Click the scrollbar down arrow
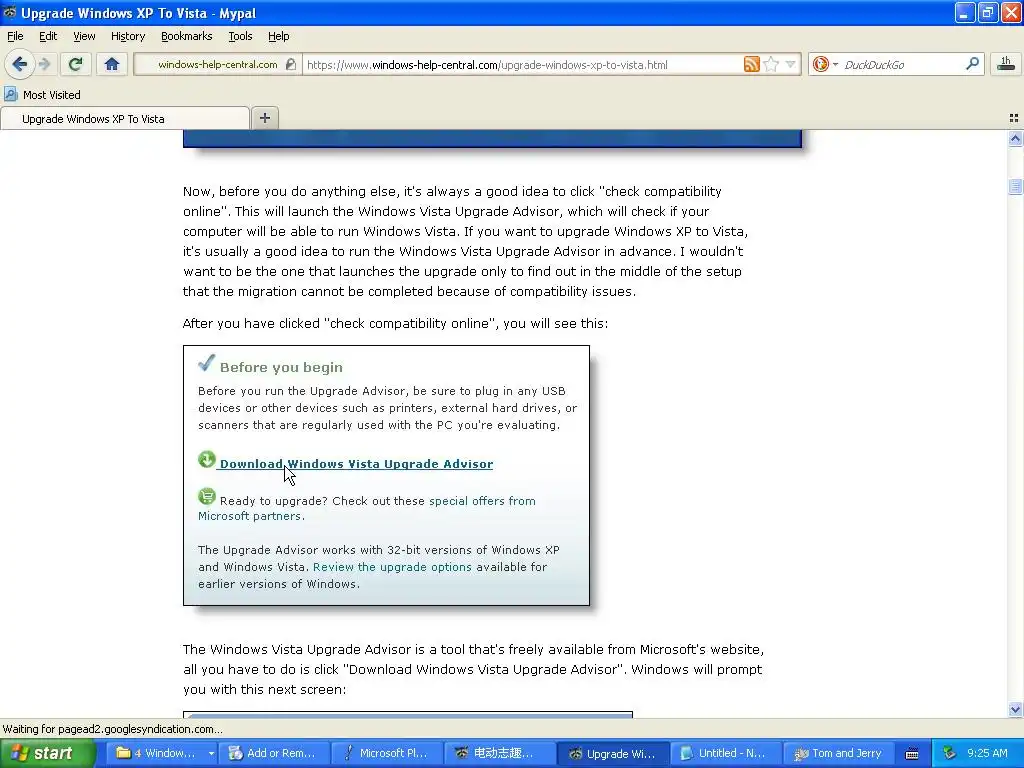The image size is (1024, 768). 1015,709
